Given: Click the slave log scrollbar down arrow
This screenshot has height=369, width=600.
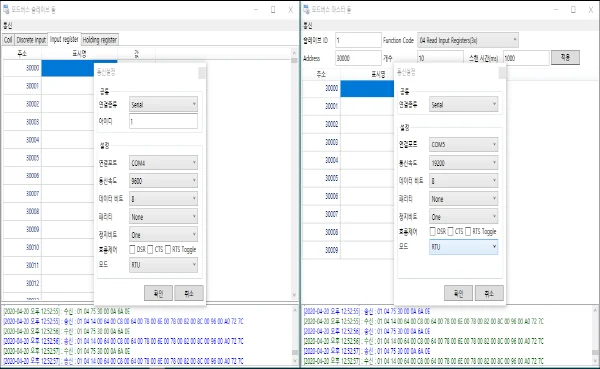Looking at the screenshot, I should tap(295, 361).
